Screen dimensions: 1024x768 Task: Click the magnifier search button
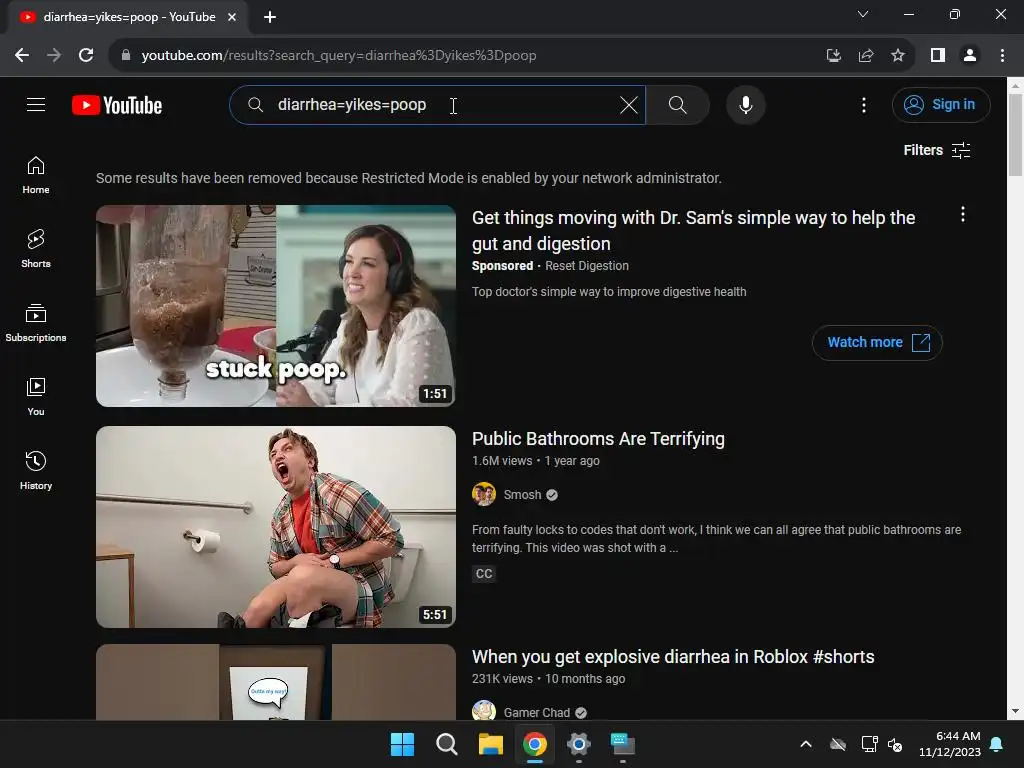tap(677, 105)
